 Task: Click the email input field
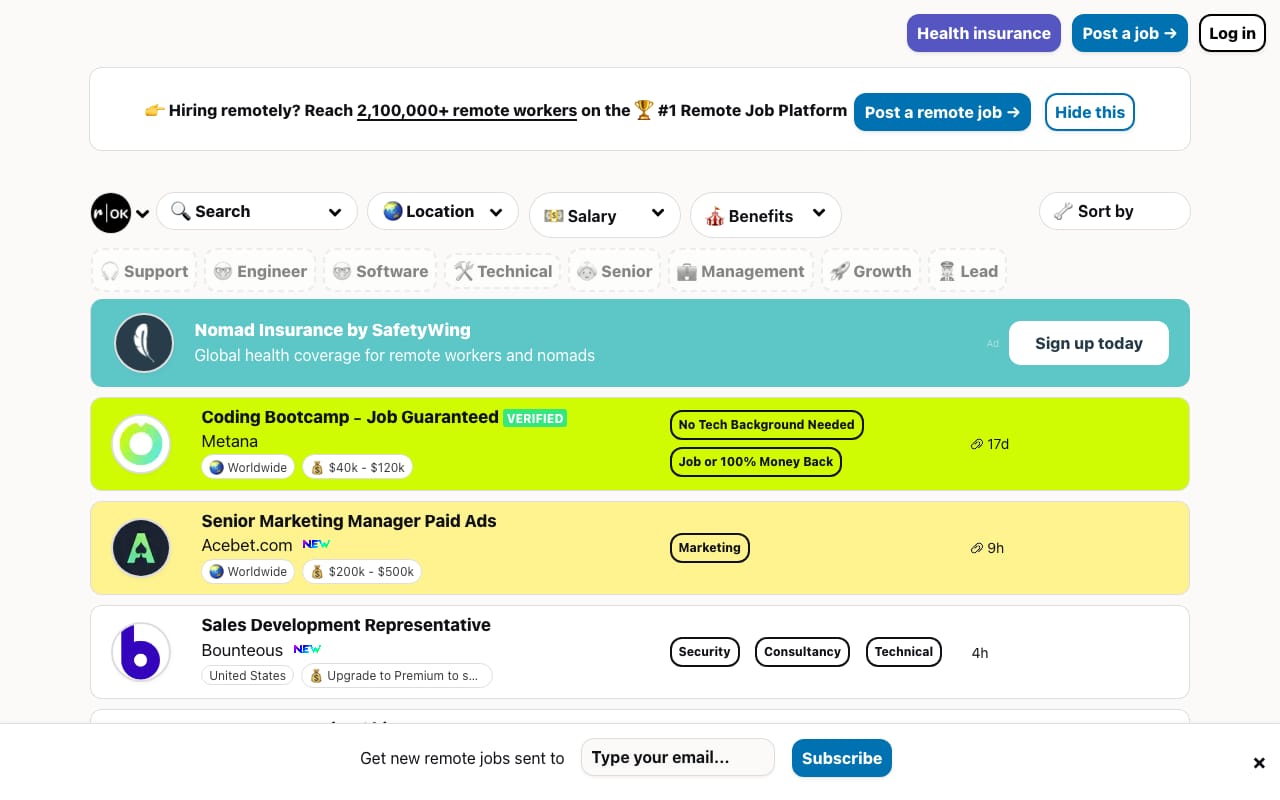(x=677, y=758)
